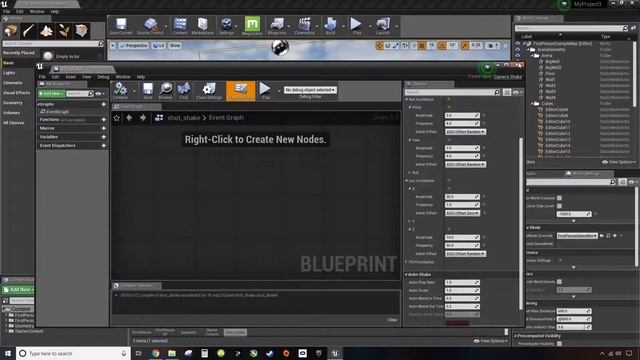
Task: Click Play in blueprint editor toolbar
Action: 265,91
